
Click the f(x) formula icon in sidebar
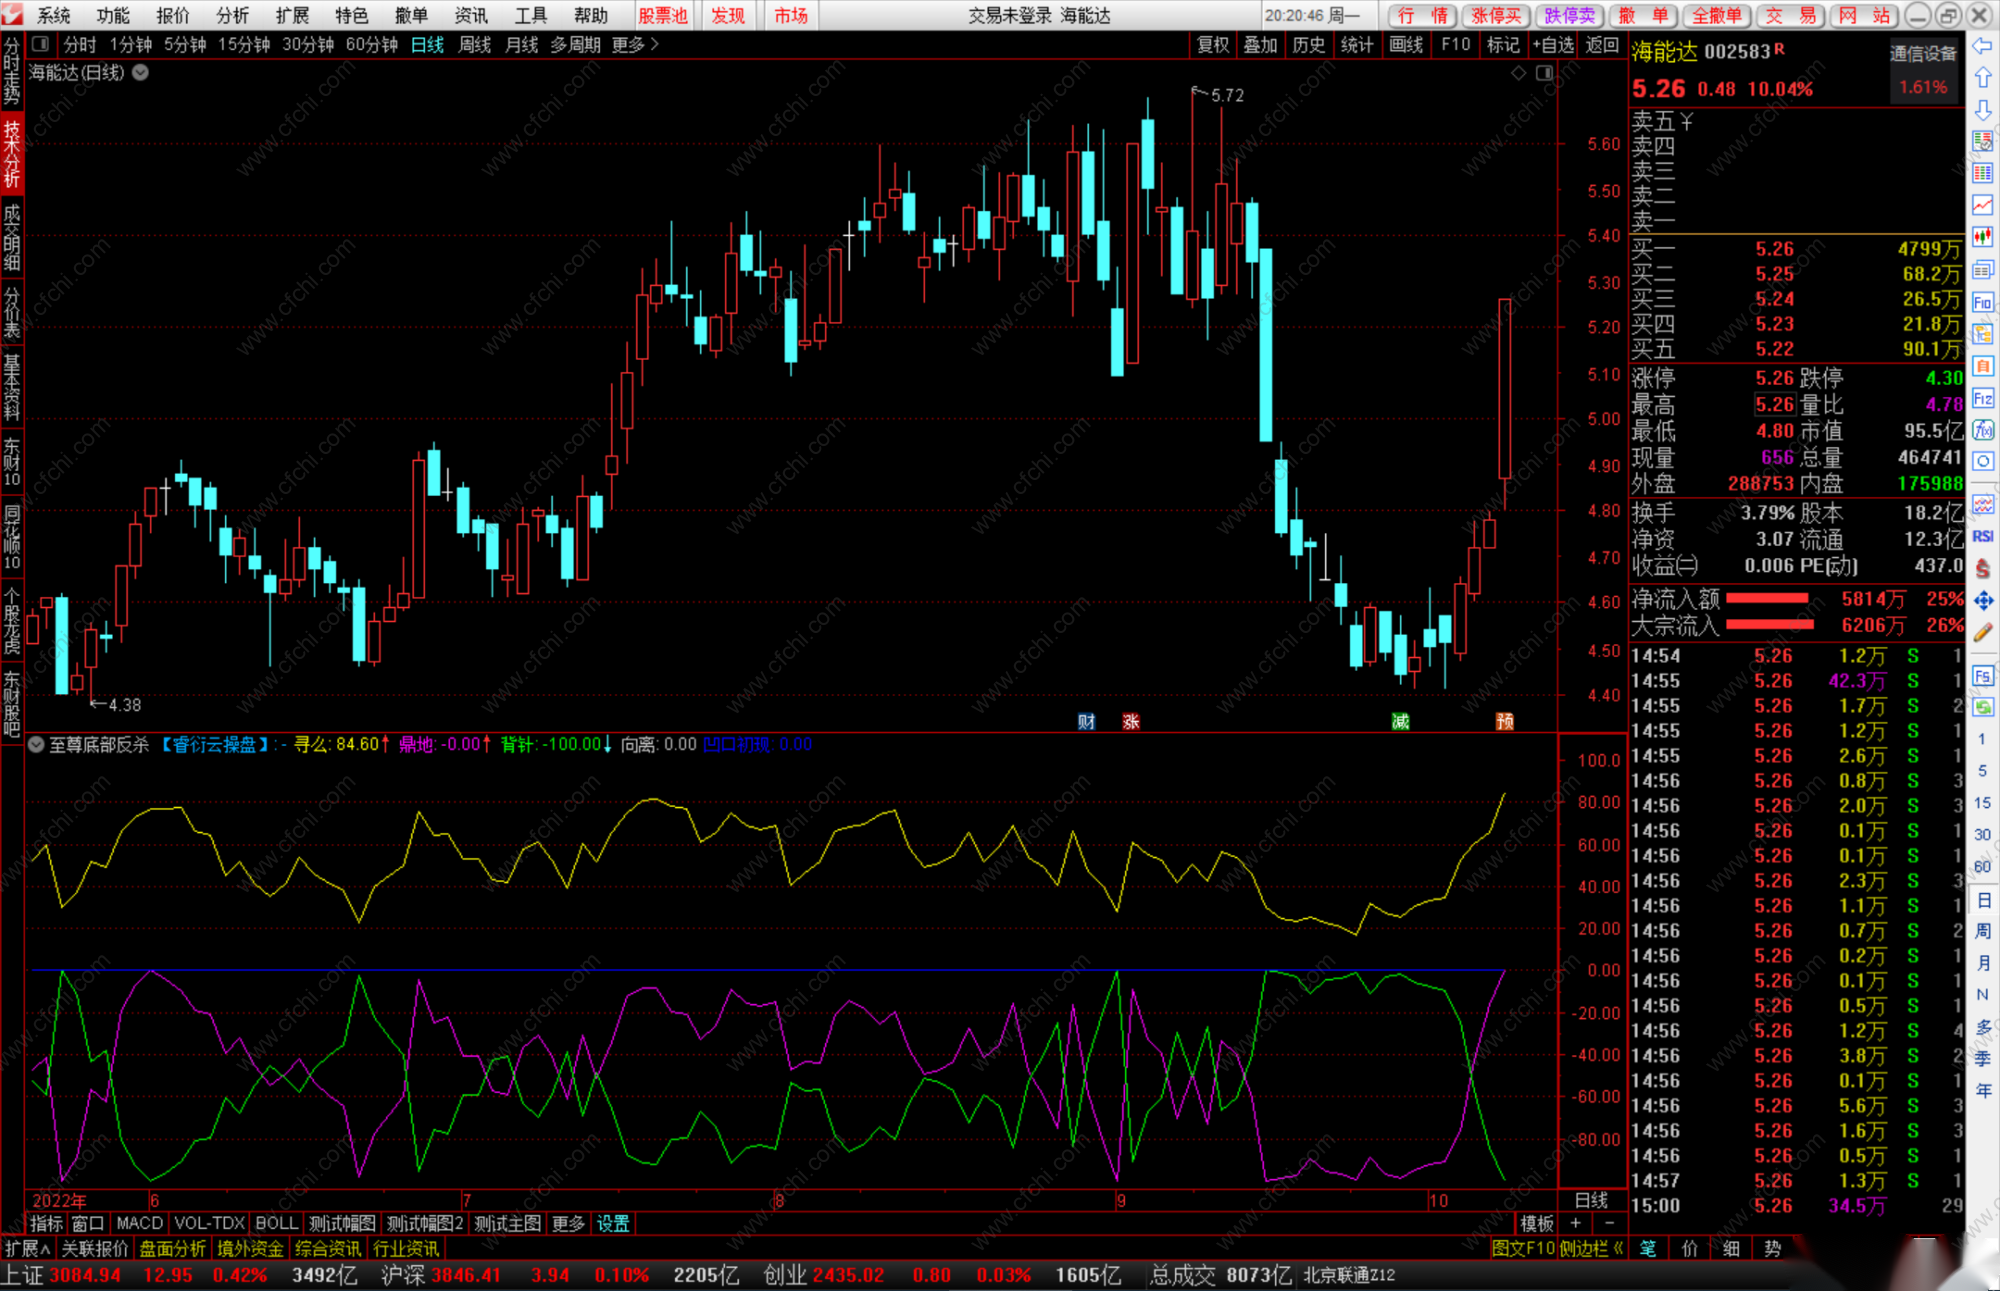tap(1983, 431)
